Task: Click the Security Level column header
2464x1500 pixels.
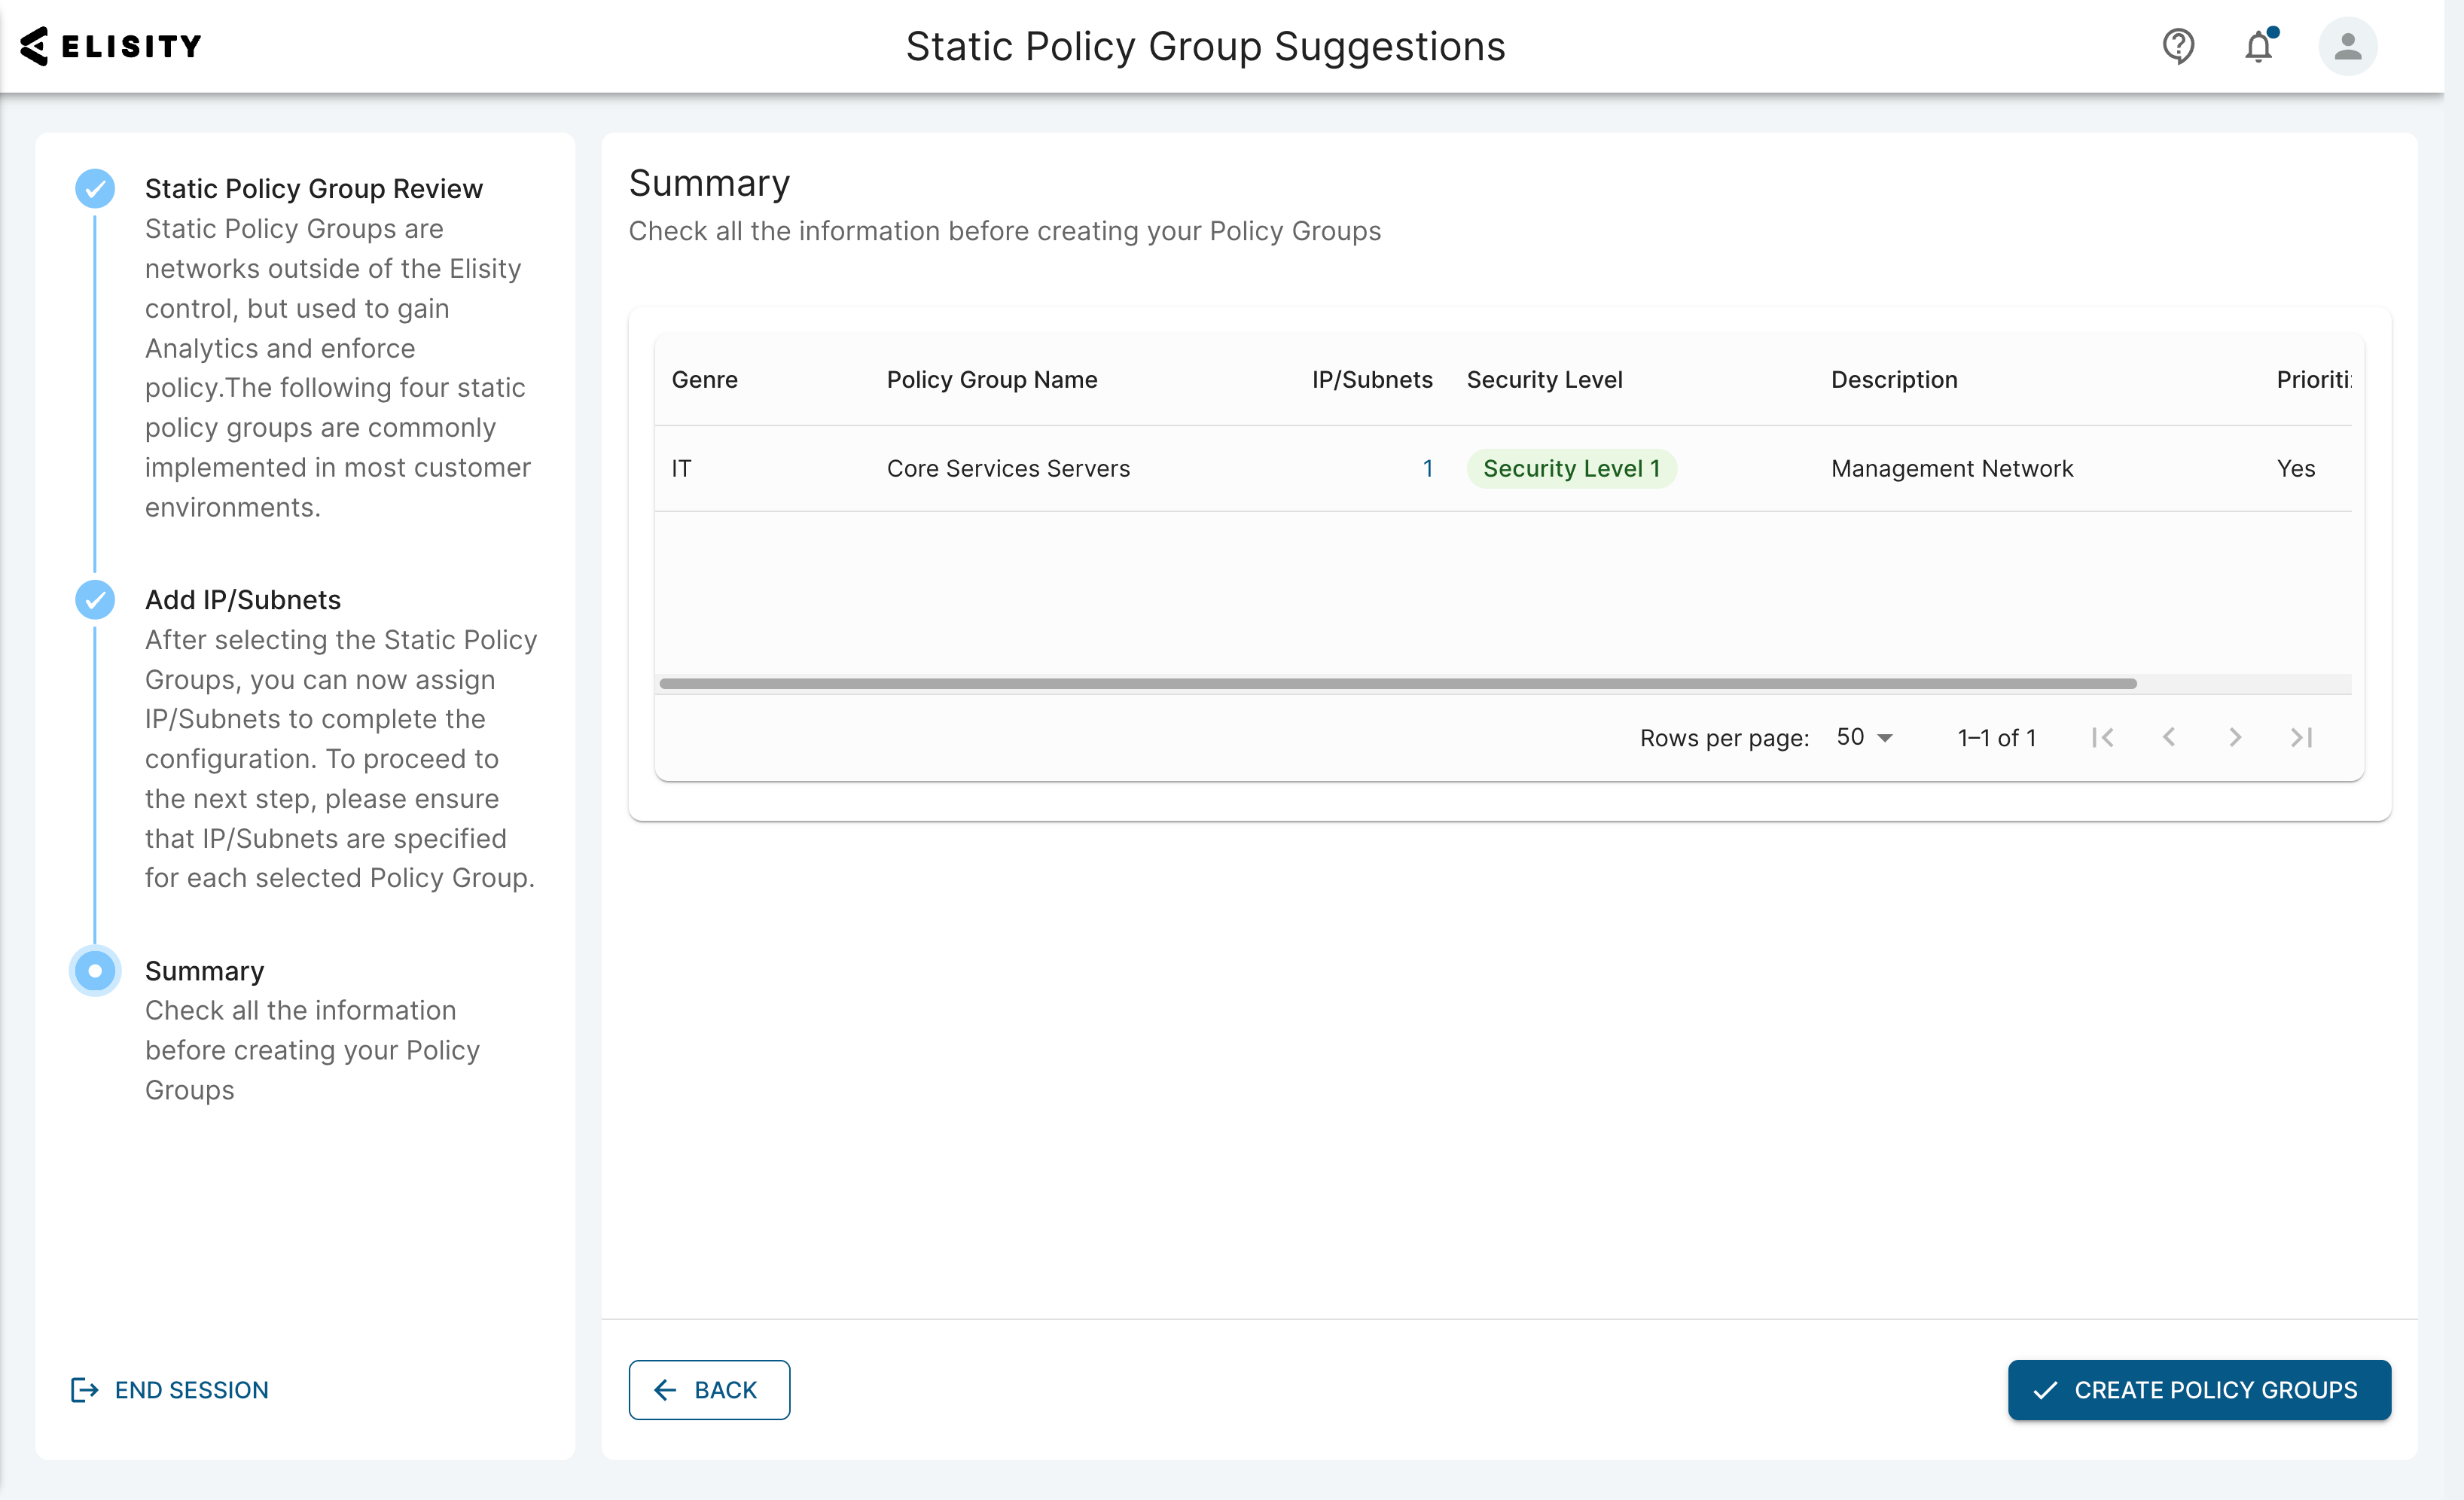Action: [x=1544, y=379]
